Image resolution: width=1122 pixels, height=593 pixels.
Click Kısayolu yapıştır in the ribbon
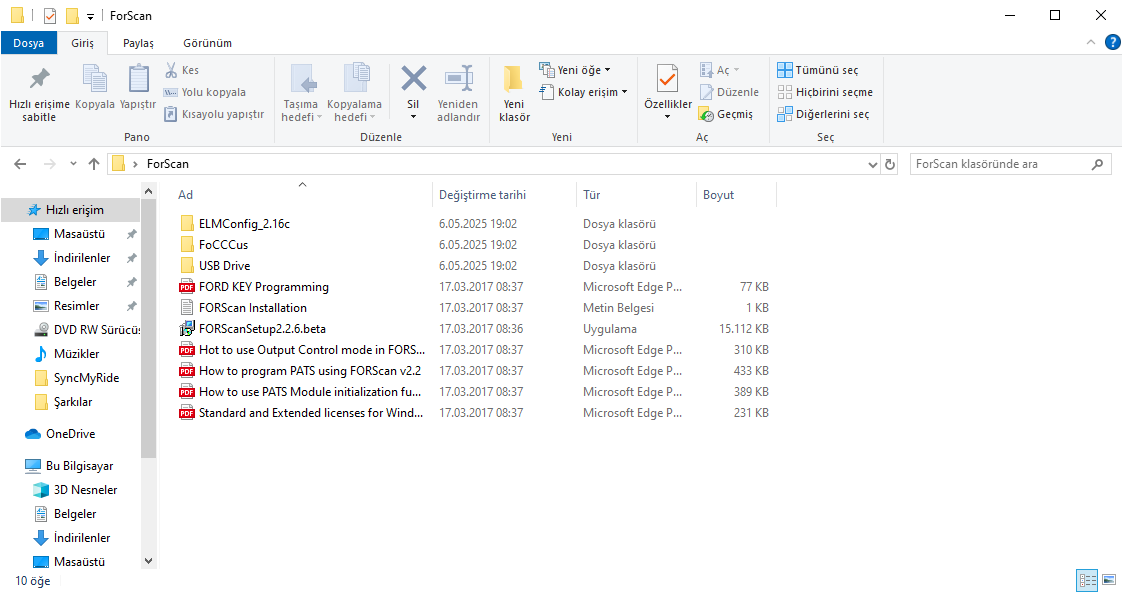pyautogui.click(x=214, y=114)
